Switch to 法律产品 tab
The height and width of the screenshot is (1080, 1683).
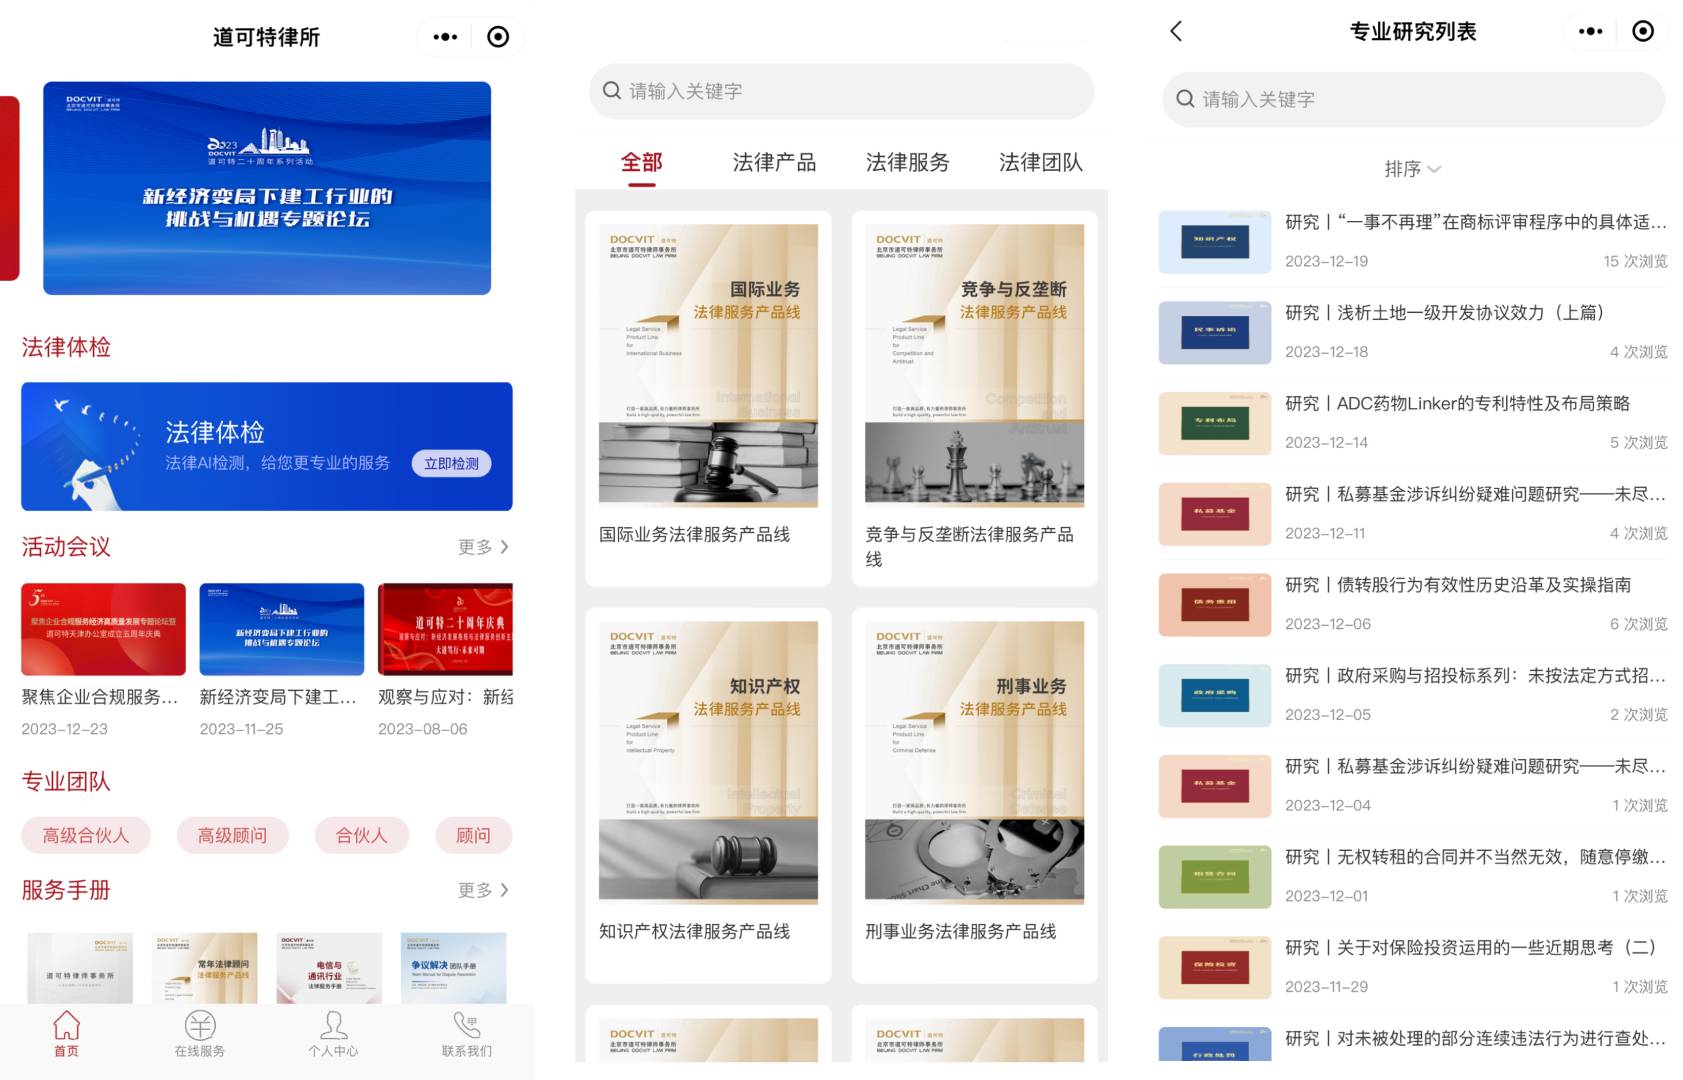click(774, 163)
